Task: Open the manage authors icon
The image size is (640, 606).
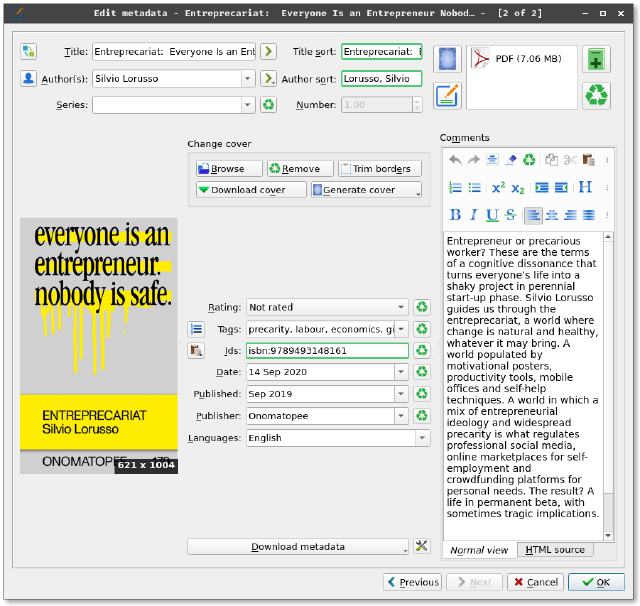Action: click(28, 78)
